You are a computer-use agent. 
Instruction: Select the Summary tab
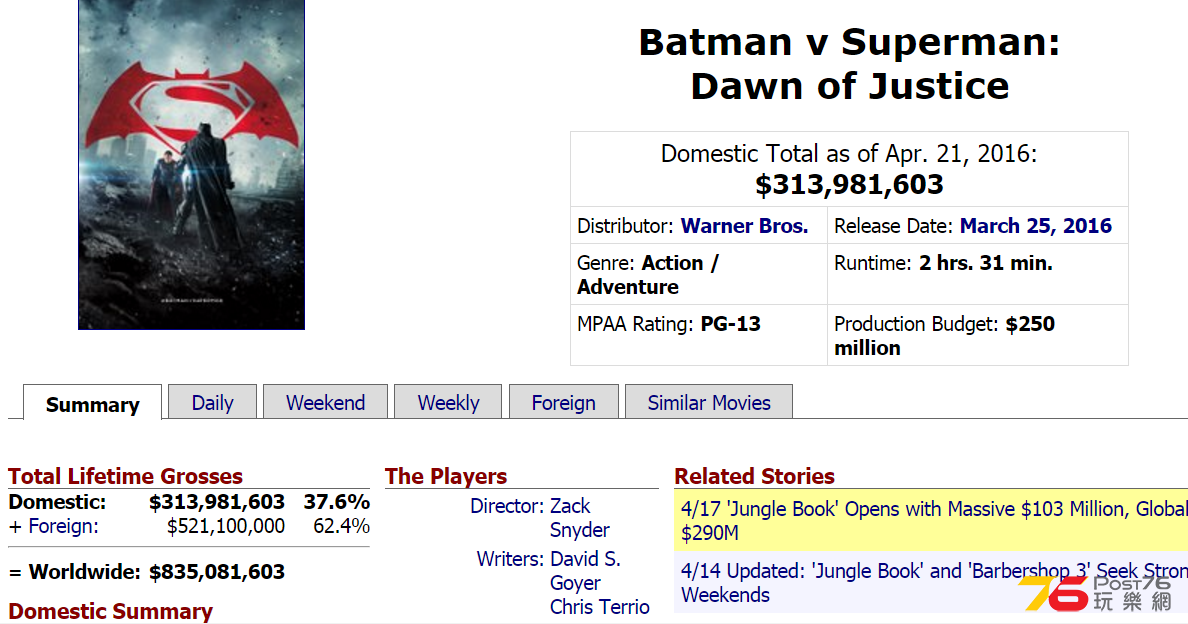(92, 404)
